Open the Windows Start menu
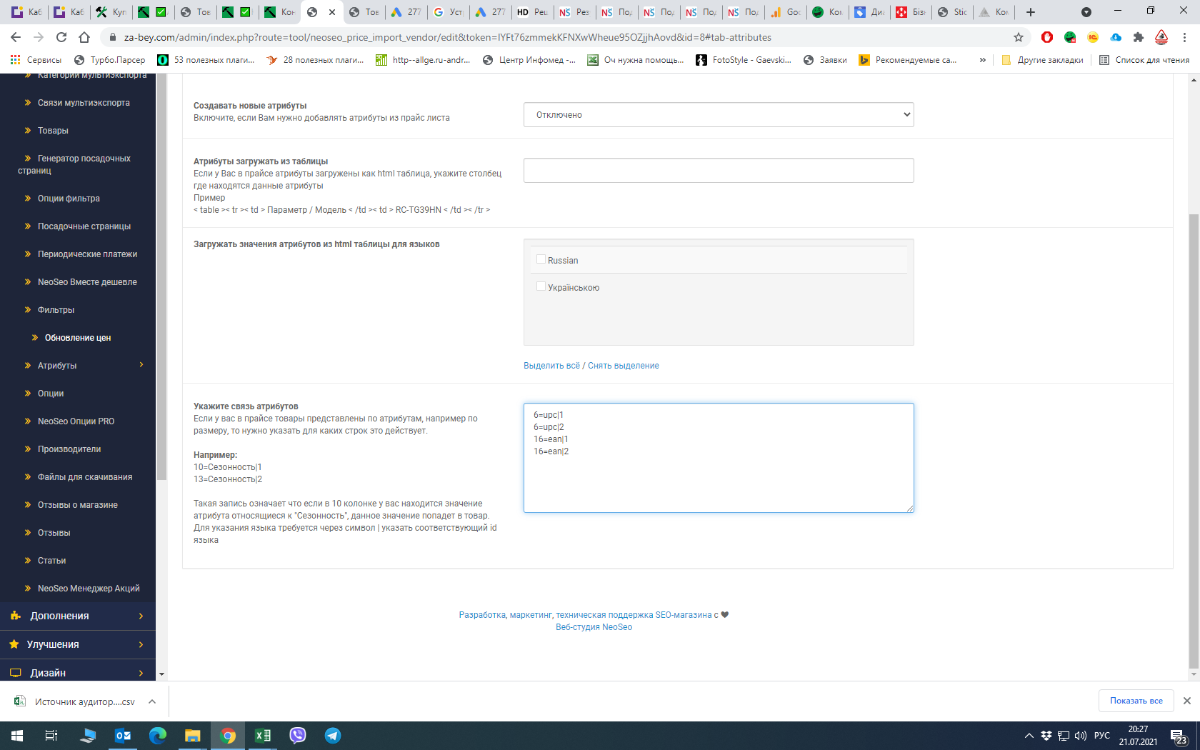The height and width of the screenshot is (750, 1200). (x=18, y=735)
